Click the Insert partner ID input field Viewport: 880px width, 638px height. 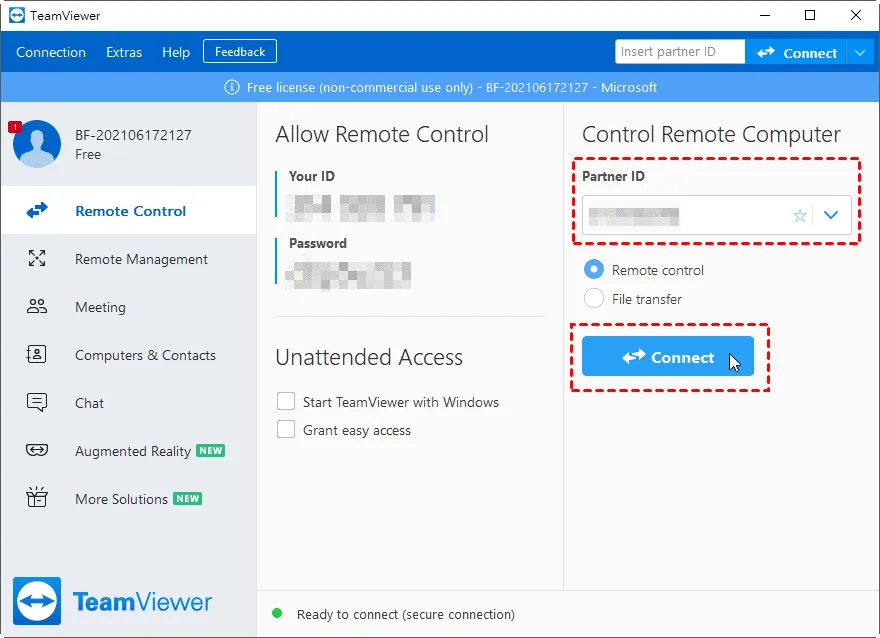680,51
